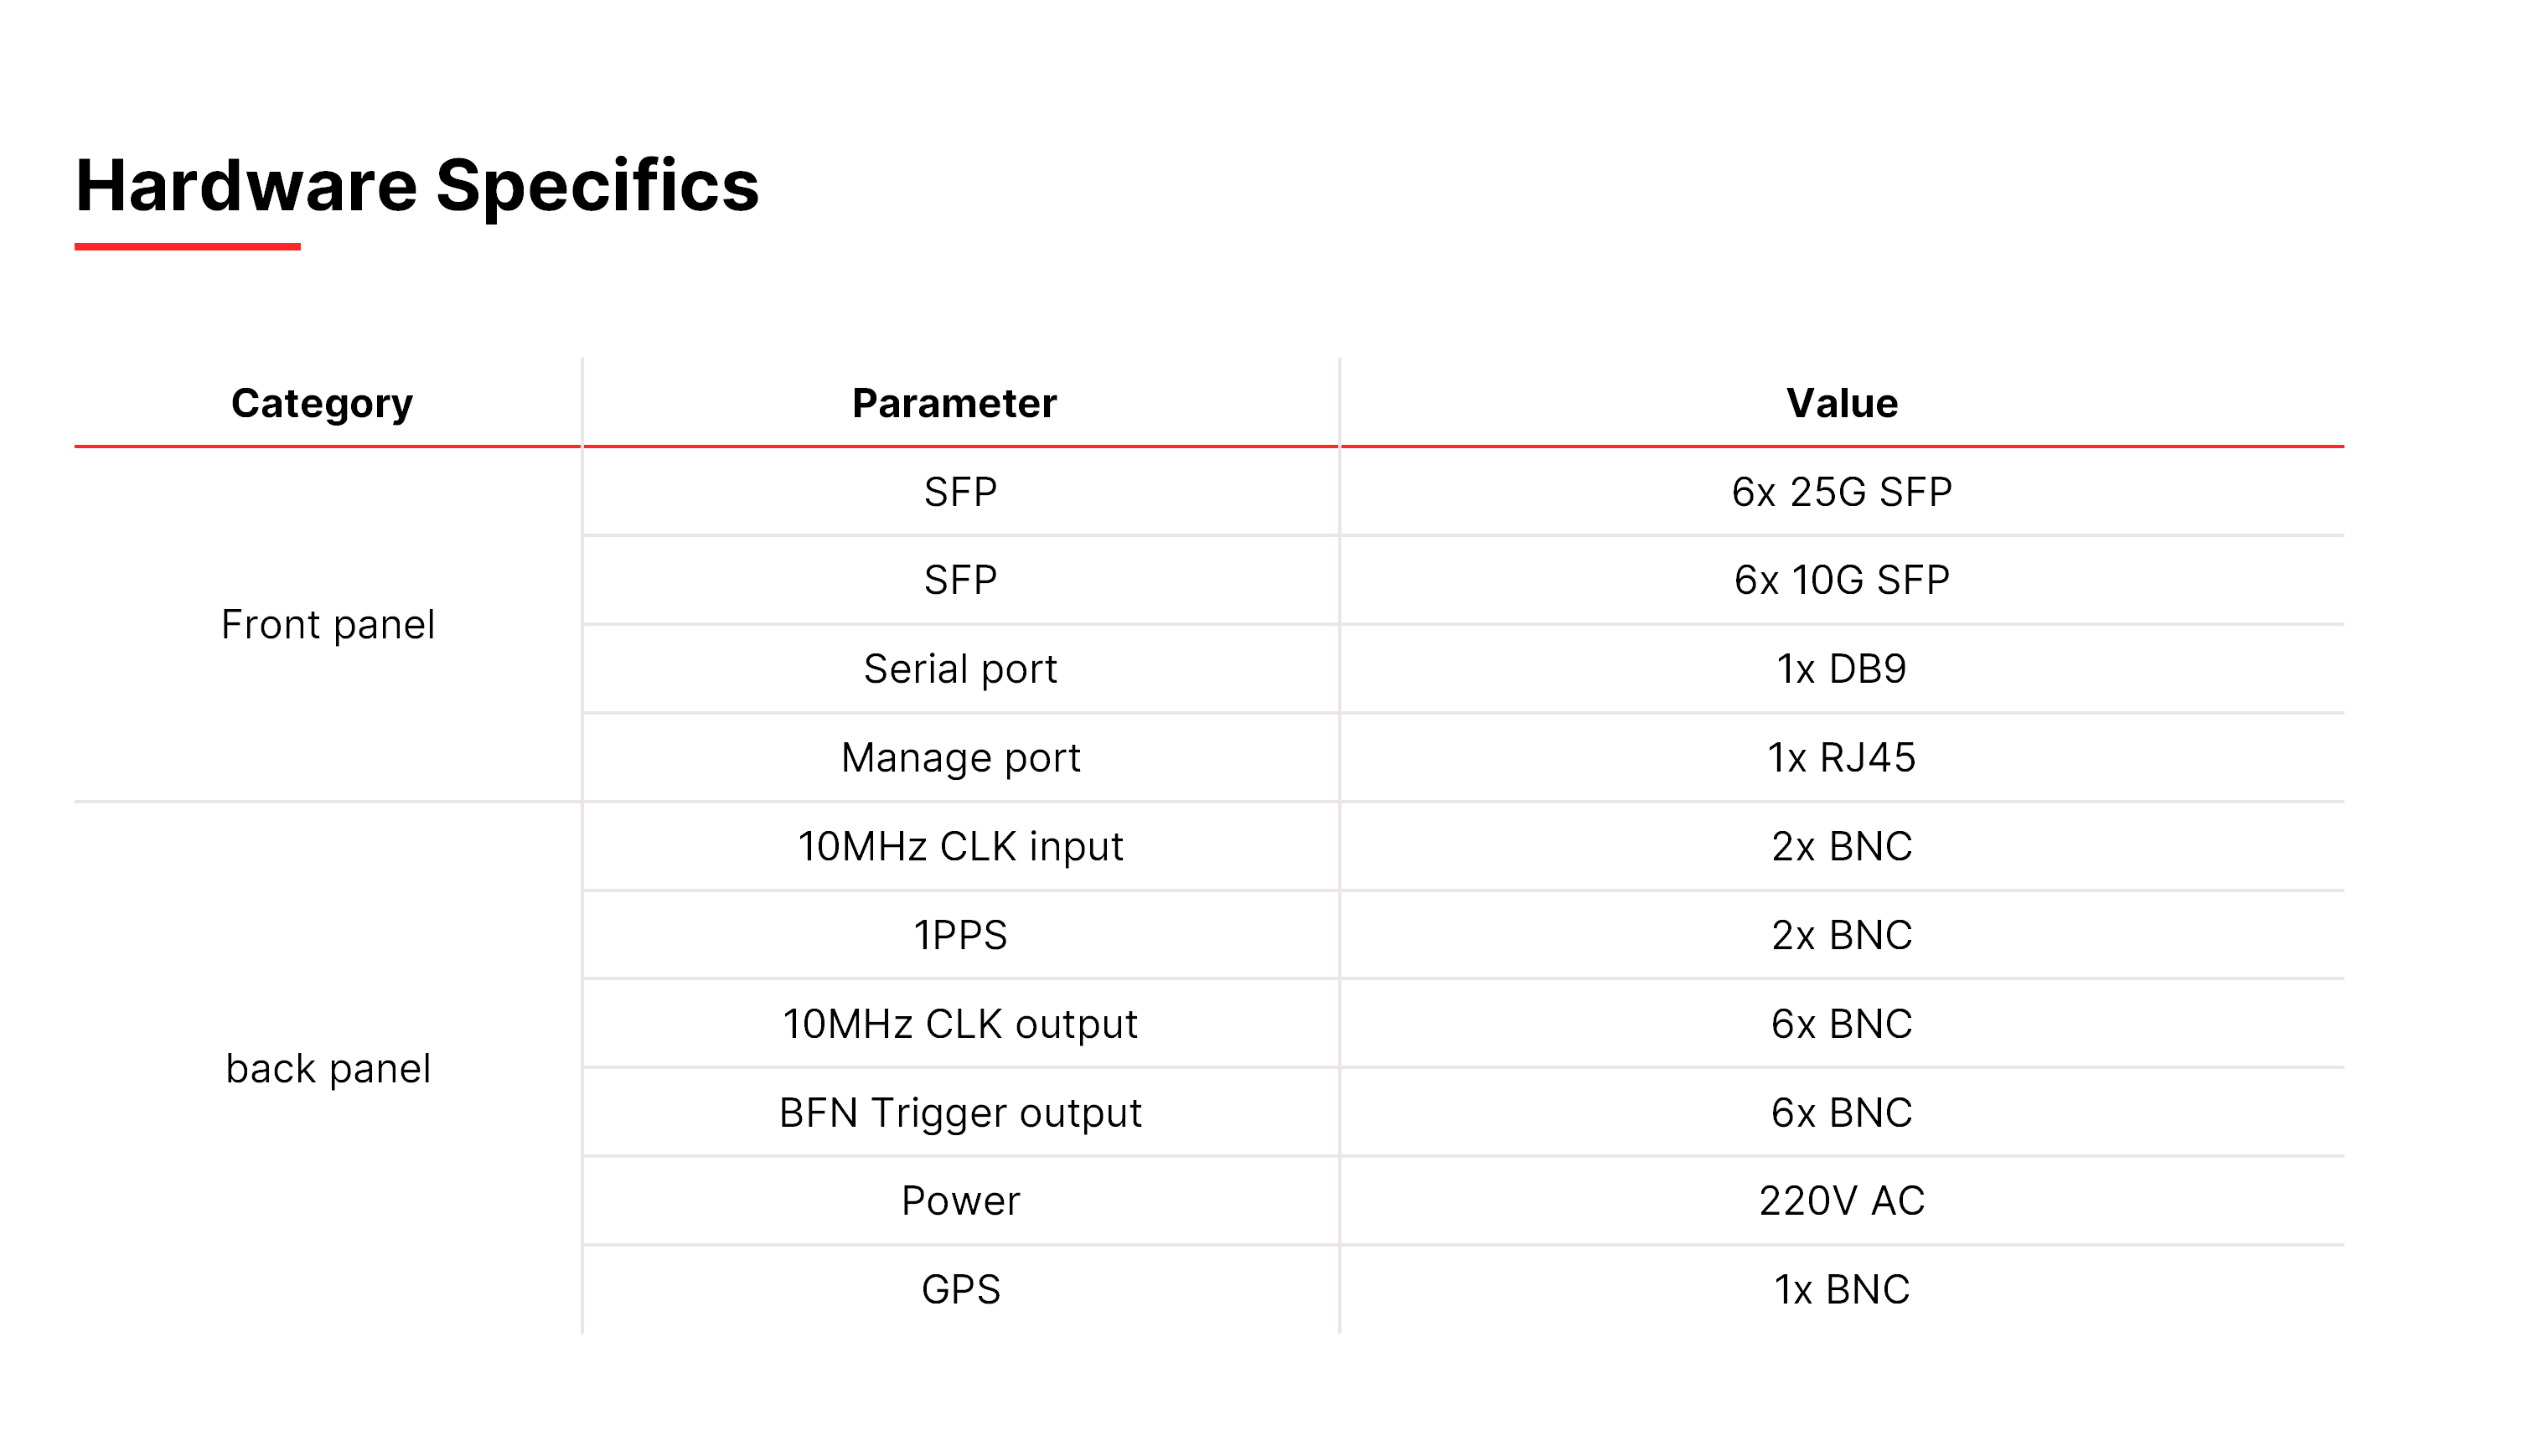Select the 1x BNC value cell
This screenshot has height=1456, width=2533.
pyautogui.click(x=1842, y=1290)
